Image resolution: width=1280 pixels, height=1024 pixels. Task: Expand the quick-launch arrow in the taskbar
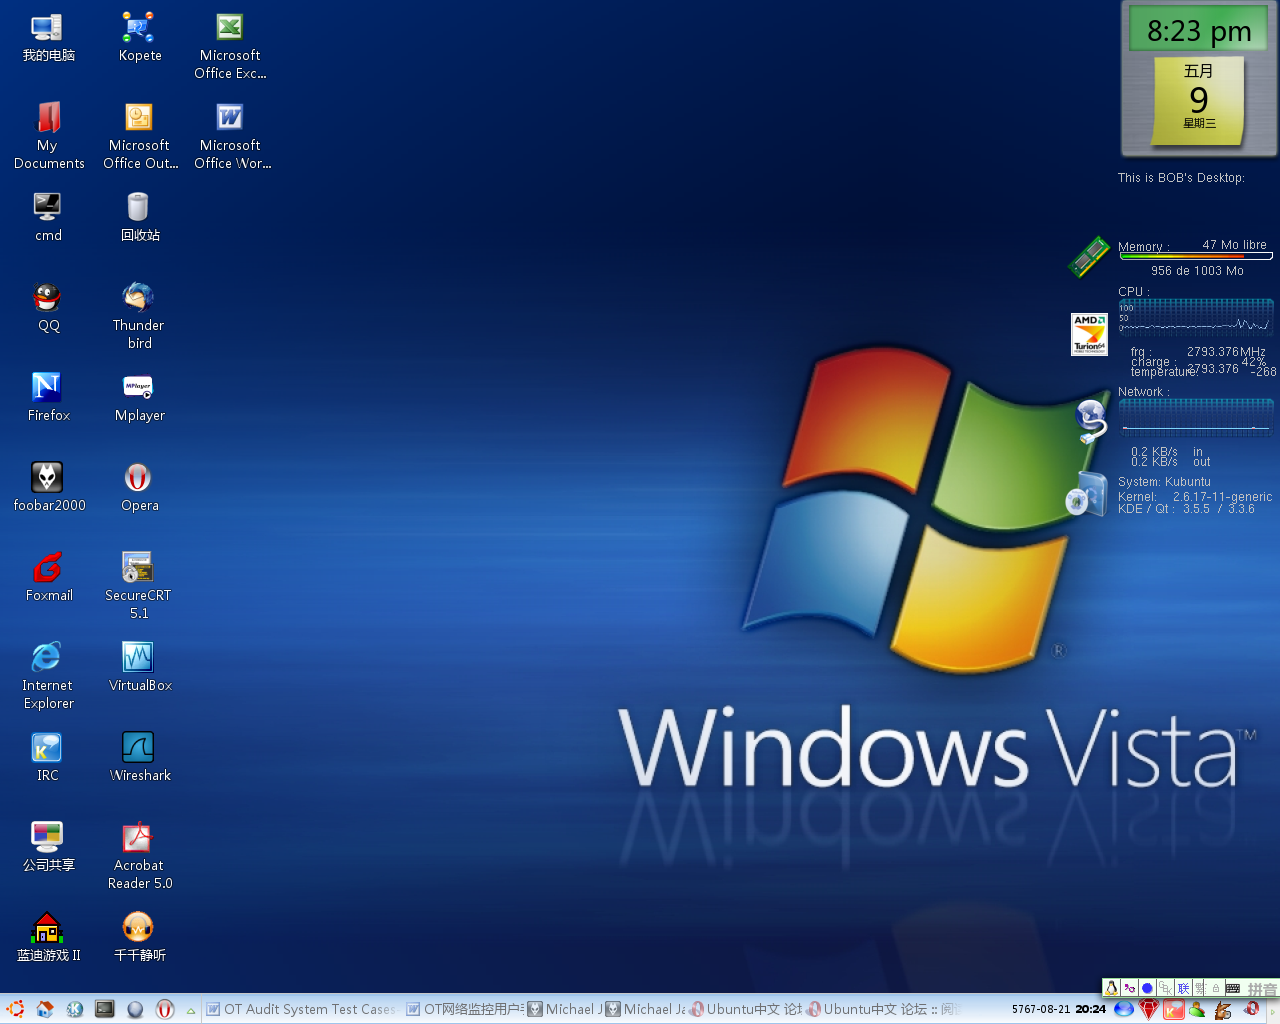[190, 1010]
